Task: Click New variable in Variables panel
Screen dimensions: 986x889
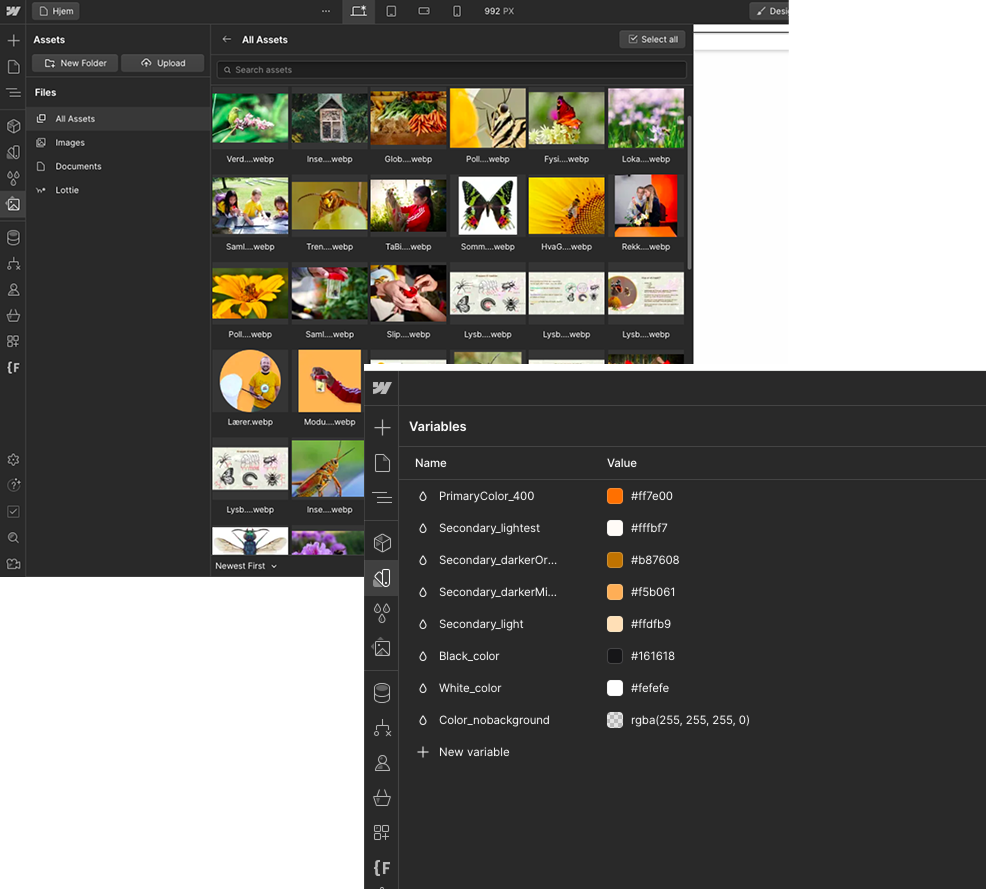Action: pyautogui.click(x=473, y=752)
